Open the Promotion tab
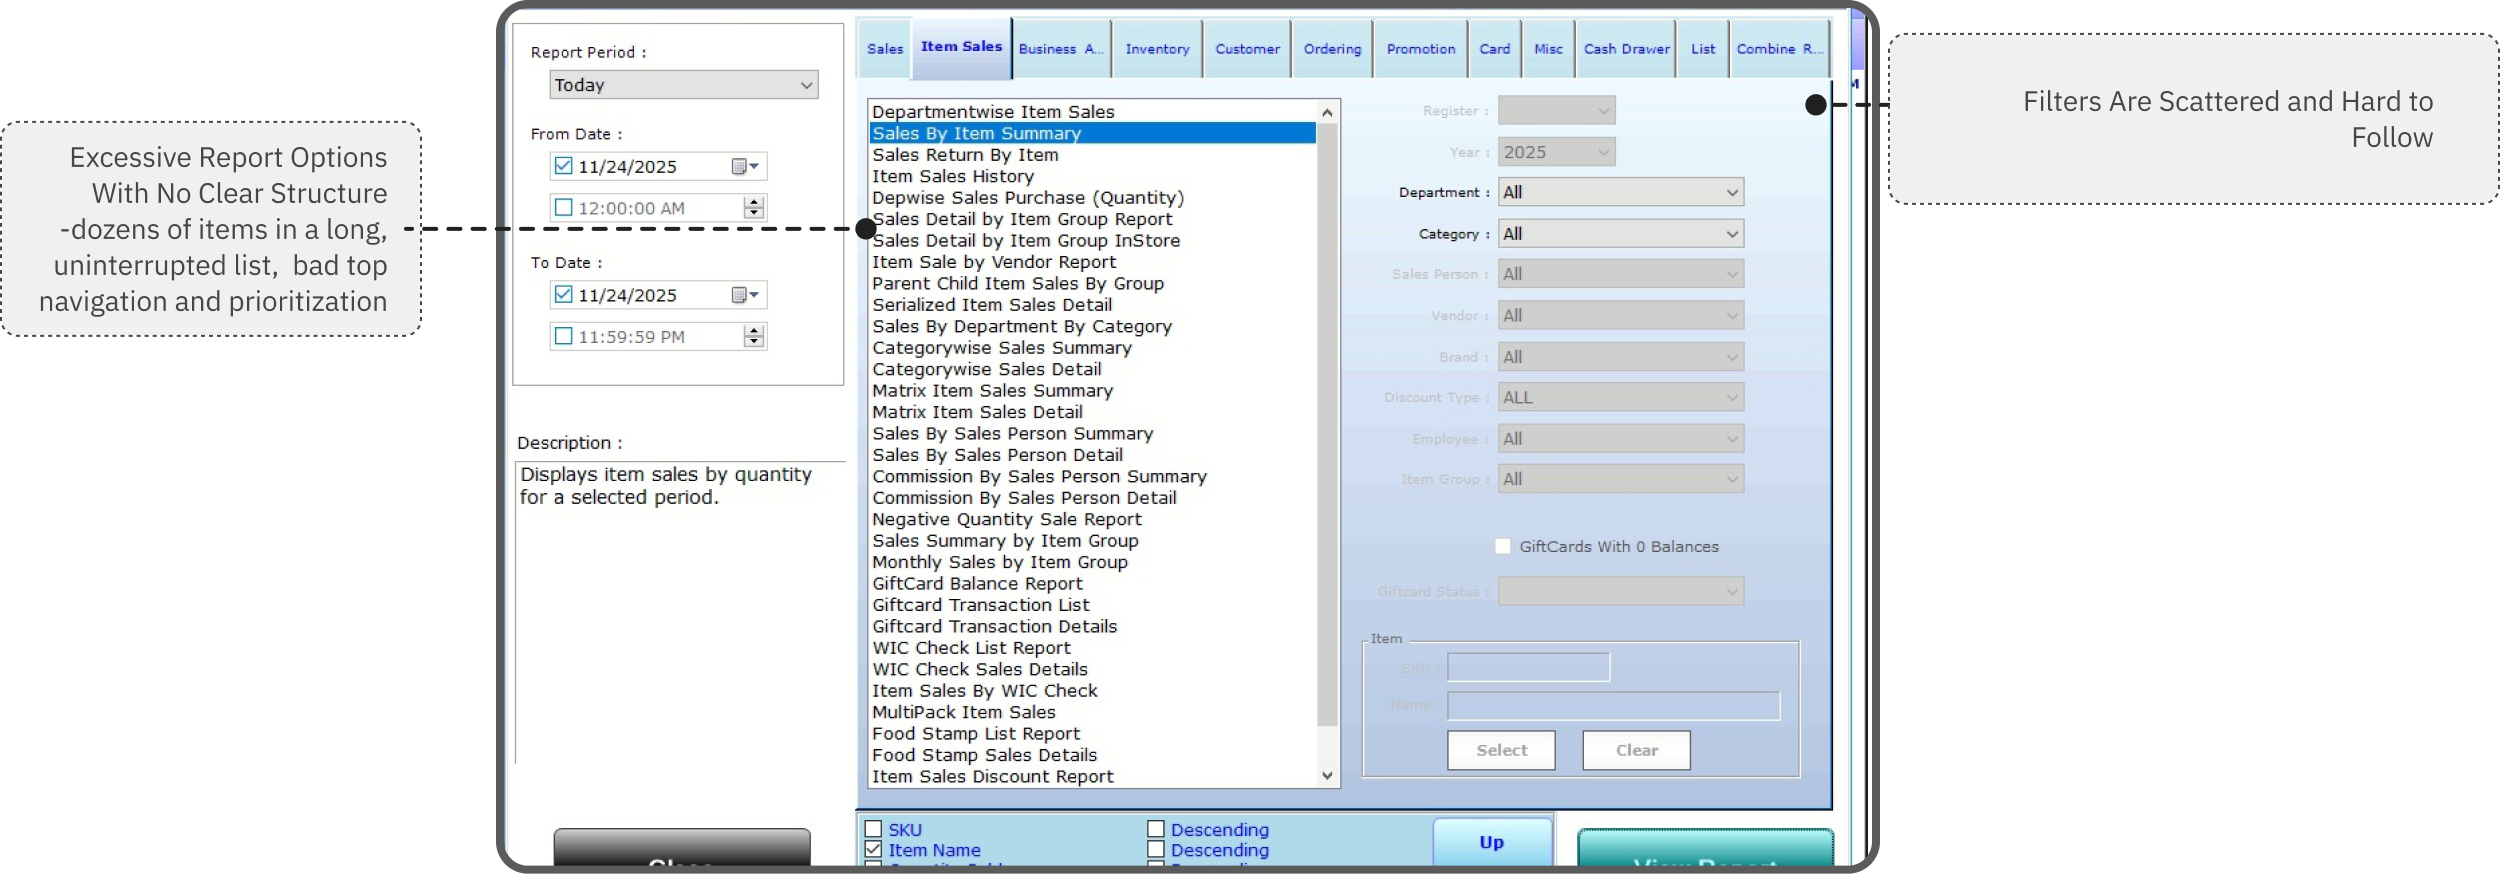The width and height of the screenshot is (2500, 874). (1420, 49)
